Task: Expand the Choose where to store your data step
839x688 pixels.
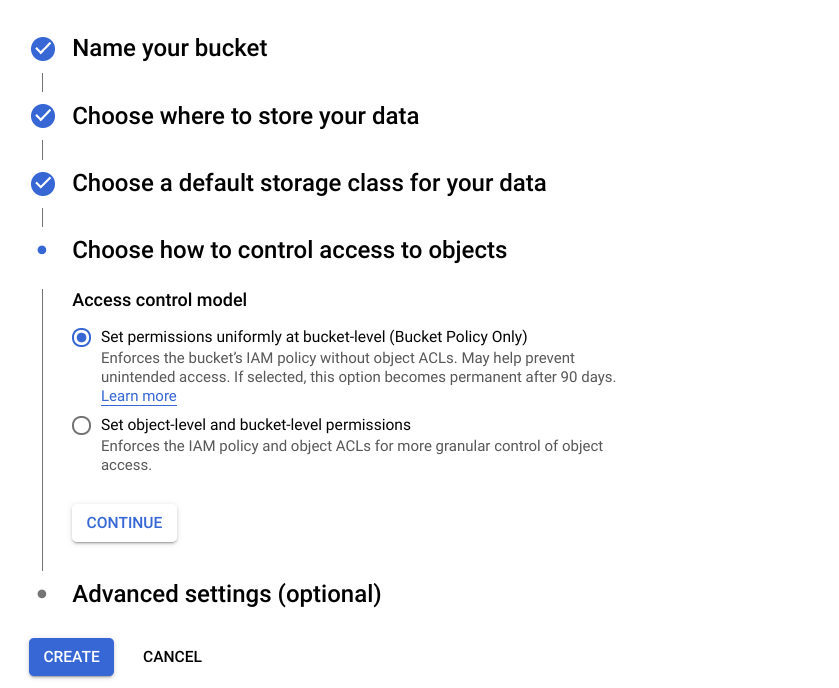Action: (x=245, y=116)
